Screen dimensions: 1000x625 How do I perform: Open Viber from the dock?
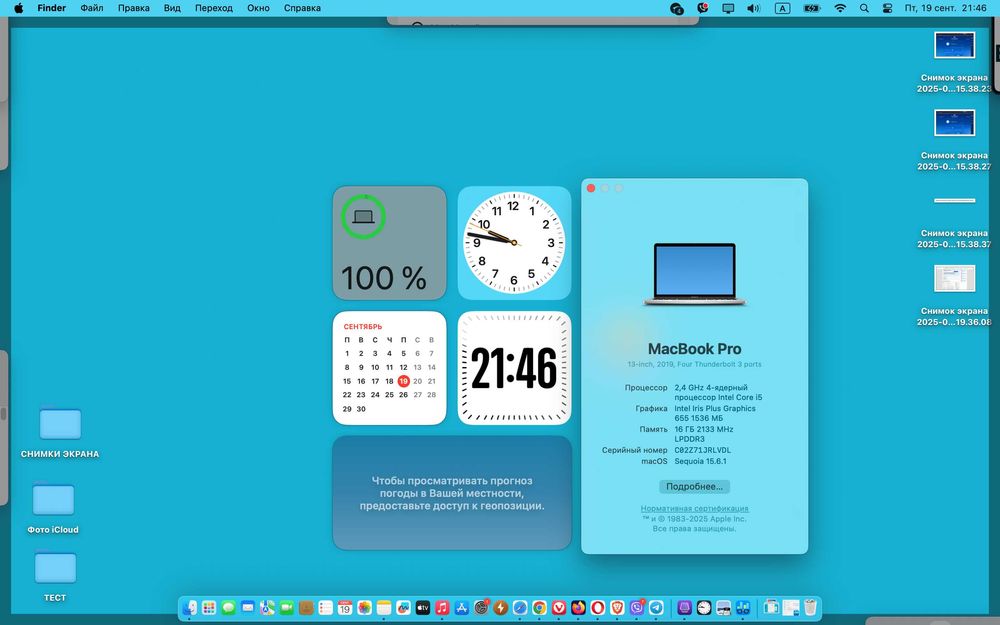coord(636,608)
